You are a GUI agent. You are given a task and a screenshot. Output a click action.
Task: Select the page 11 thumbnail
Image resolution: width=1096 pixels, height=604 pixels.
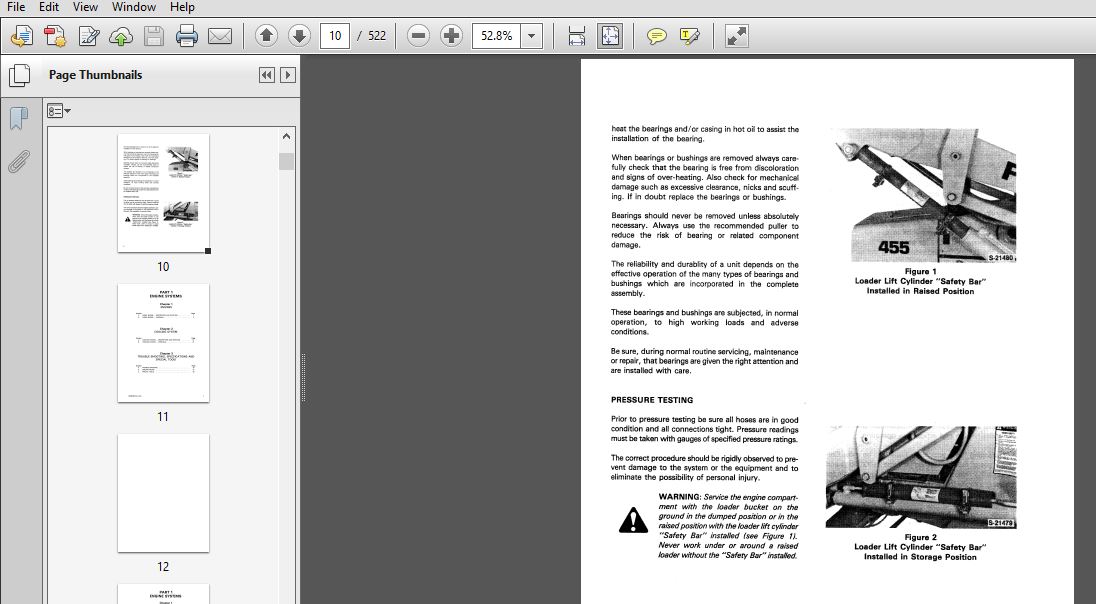click(164, 343)
